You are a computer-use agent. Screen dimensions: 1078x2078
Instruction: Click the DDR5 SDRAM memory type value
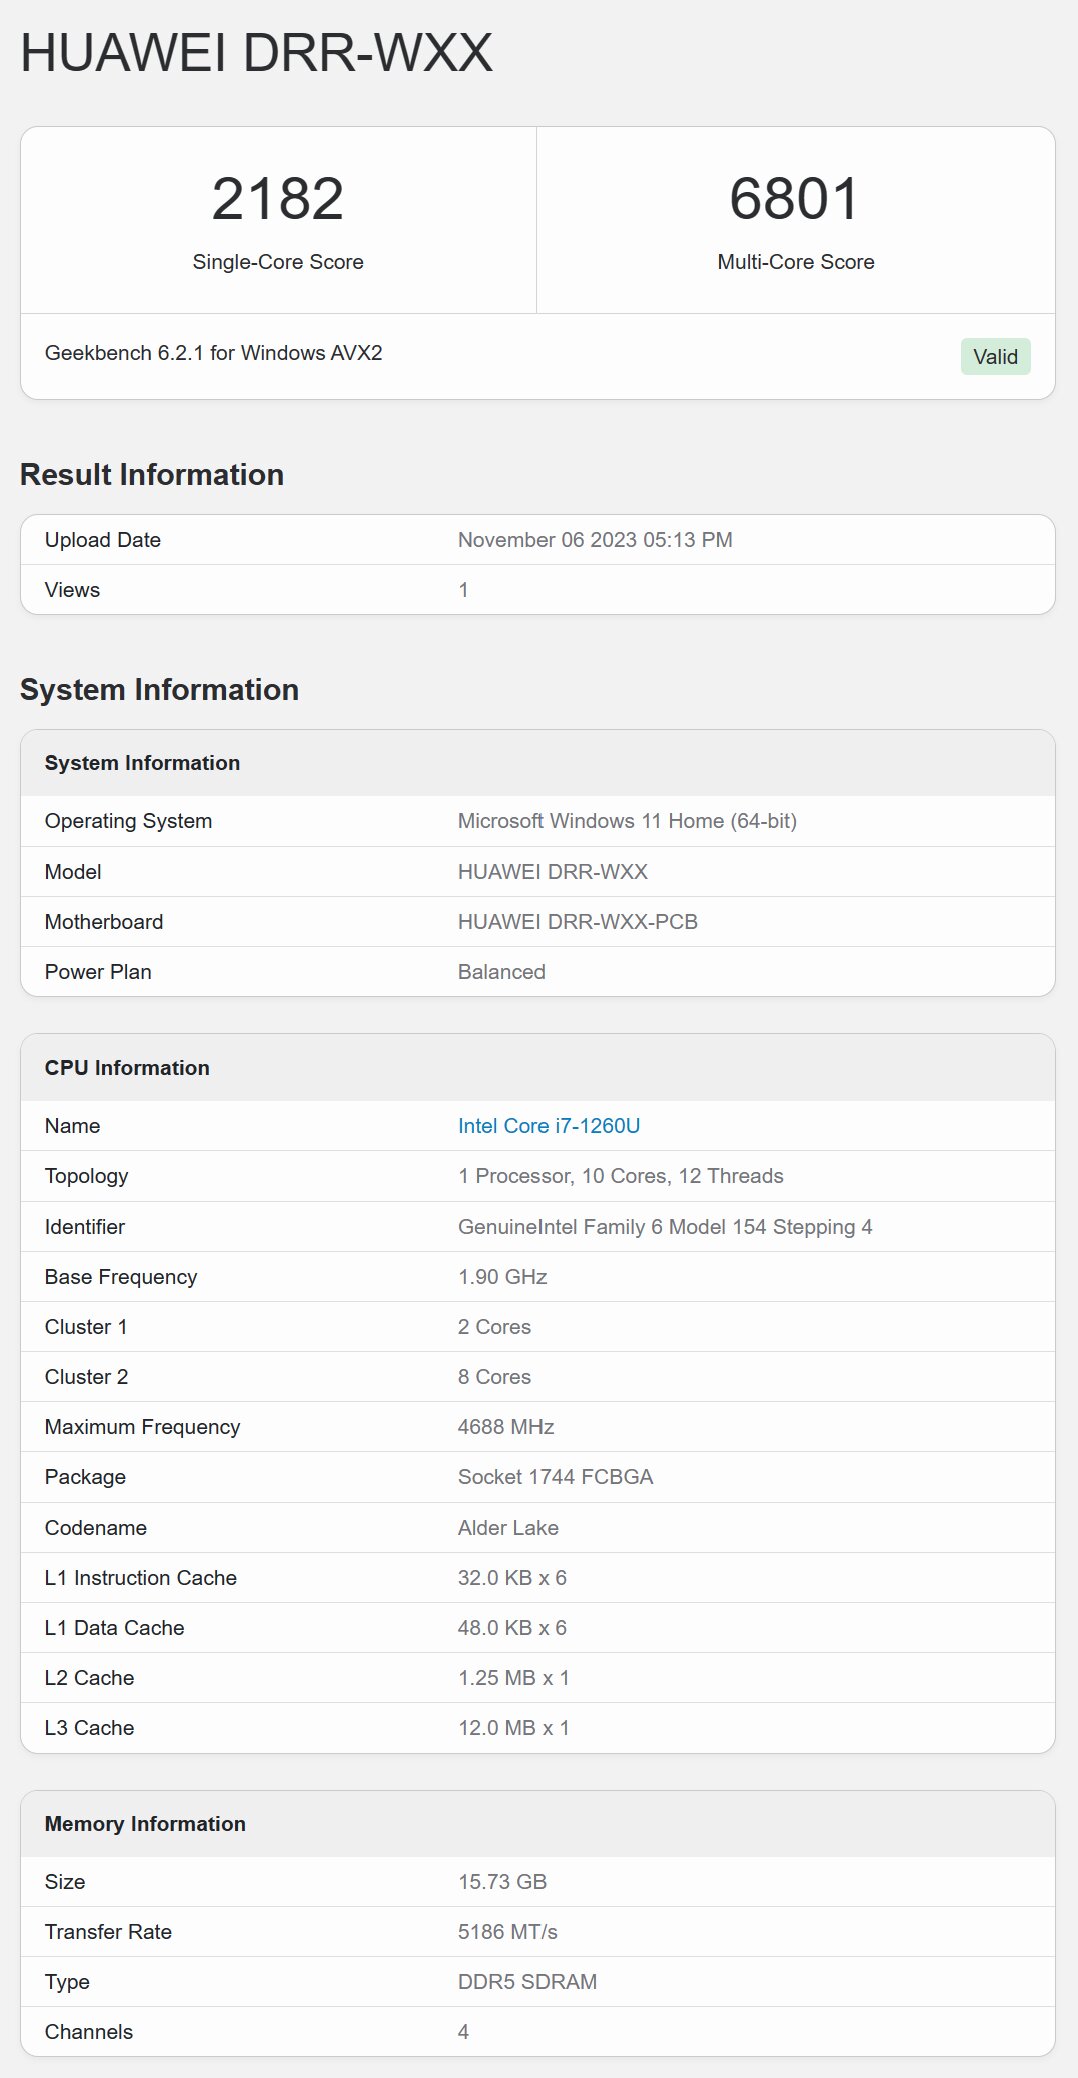click(527, 1982)
